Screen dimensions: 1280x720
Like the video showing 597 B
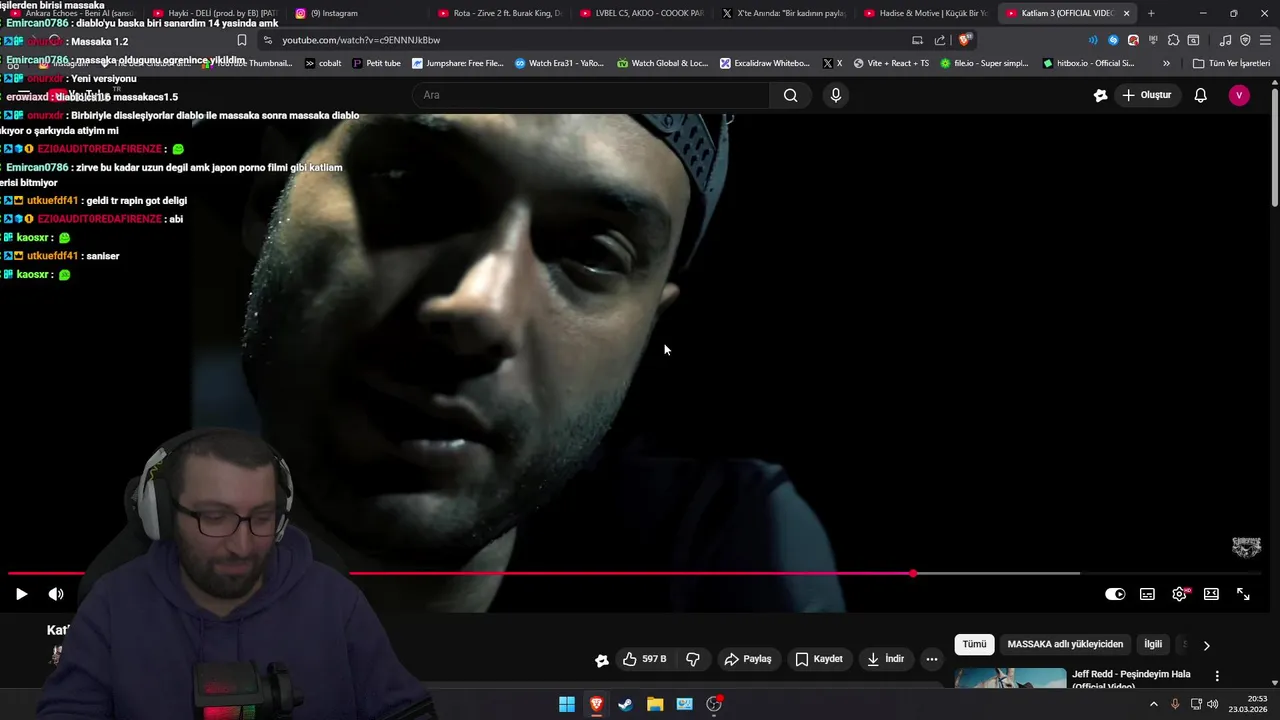[644, 659]
